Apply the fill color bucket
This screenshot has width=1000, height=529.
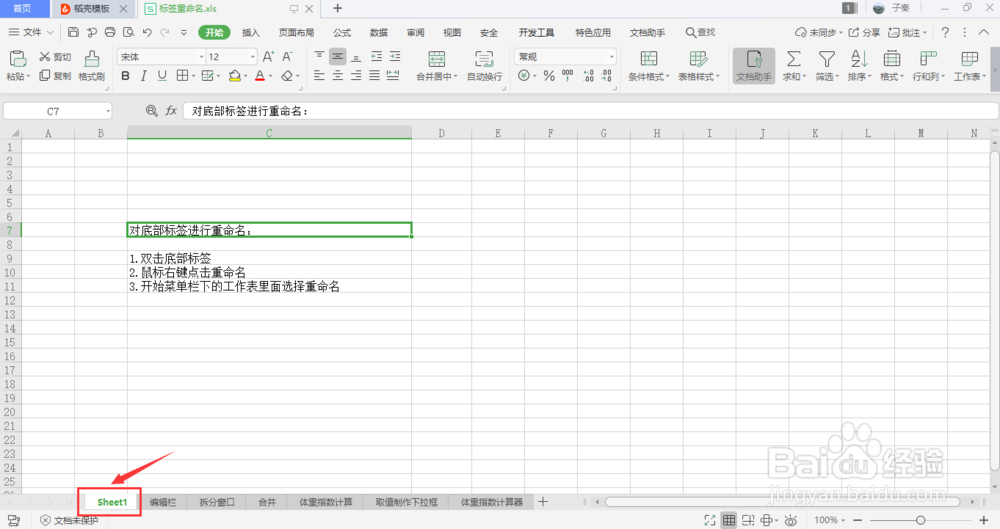pyautogui.click(x=235, y=76)
